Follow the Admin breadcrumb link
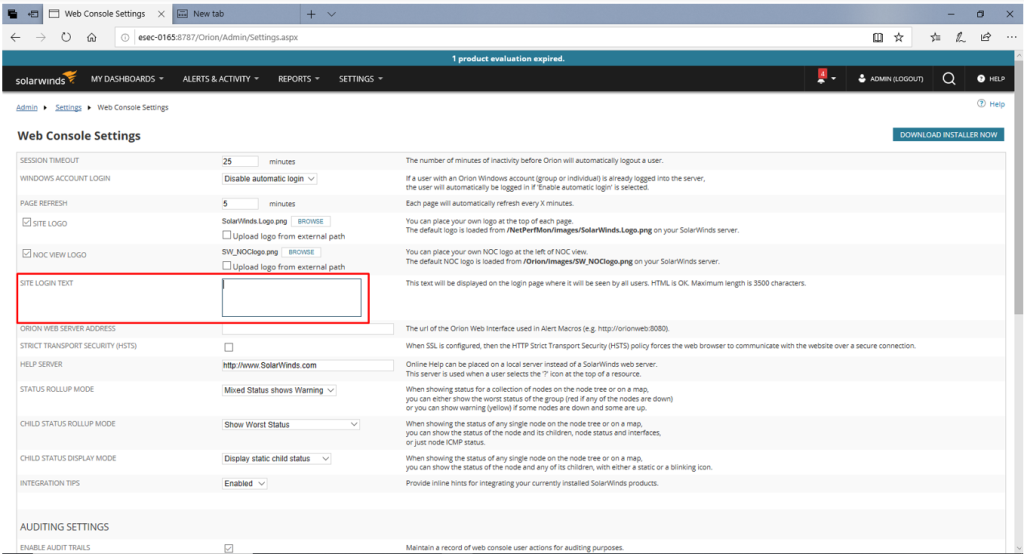 coord(27,108)
